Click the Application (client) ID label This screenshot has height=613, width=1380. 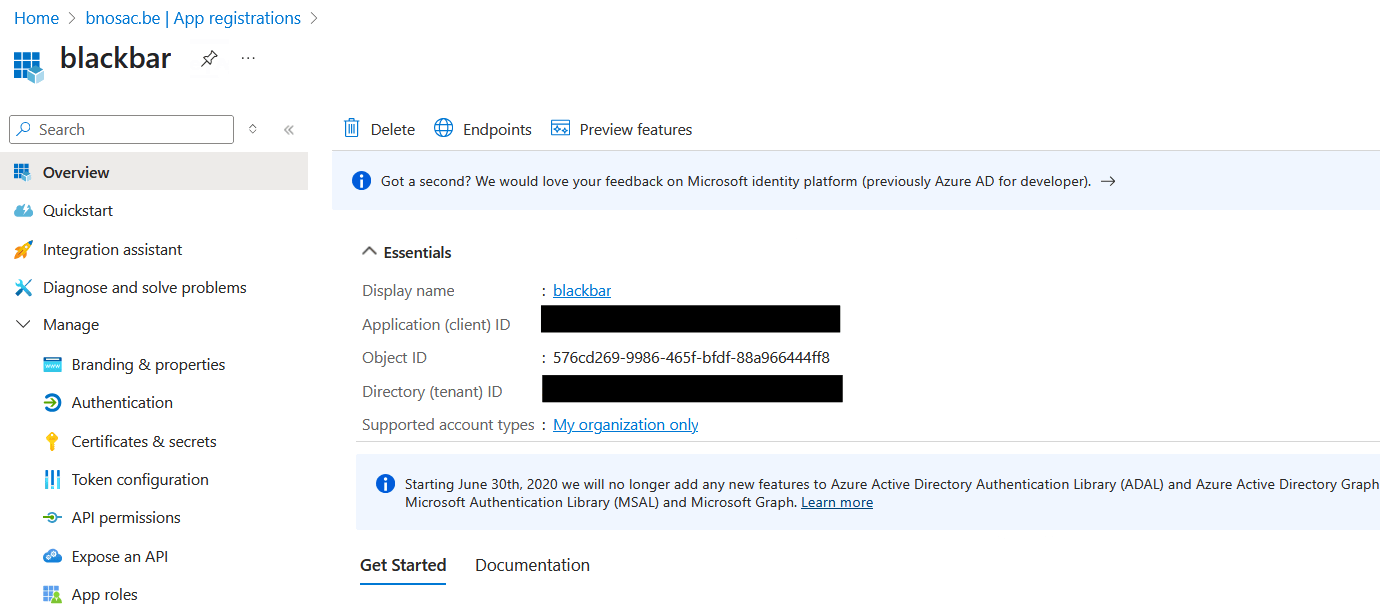click(x=436, y=324)
